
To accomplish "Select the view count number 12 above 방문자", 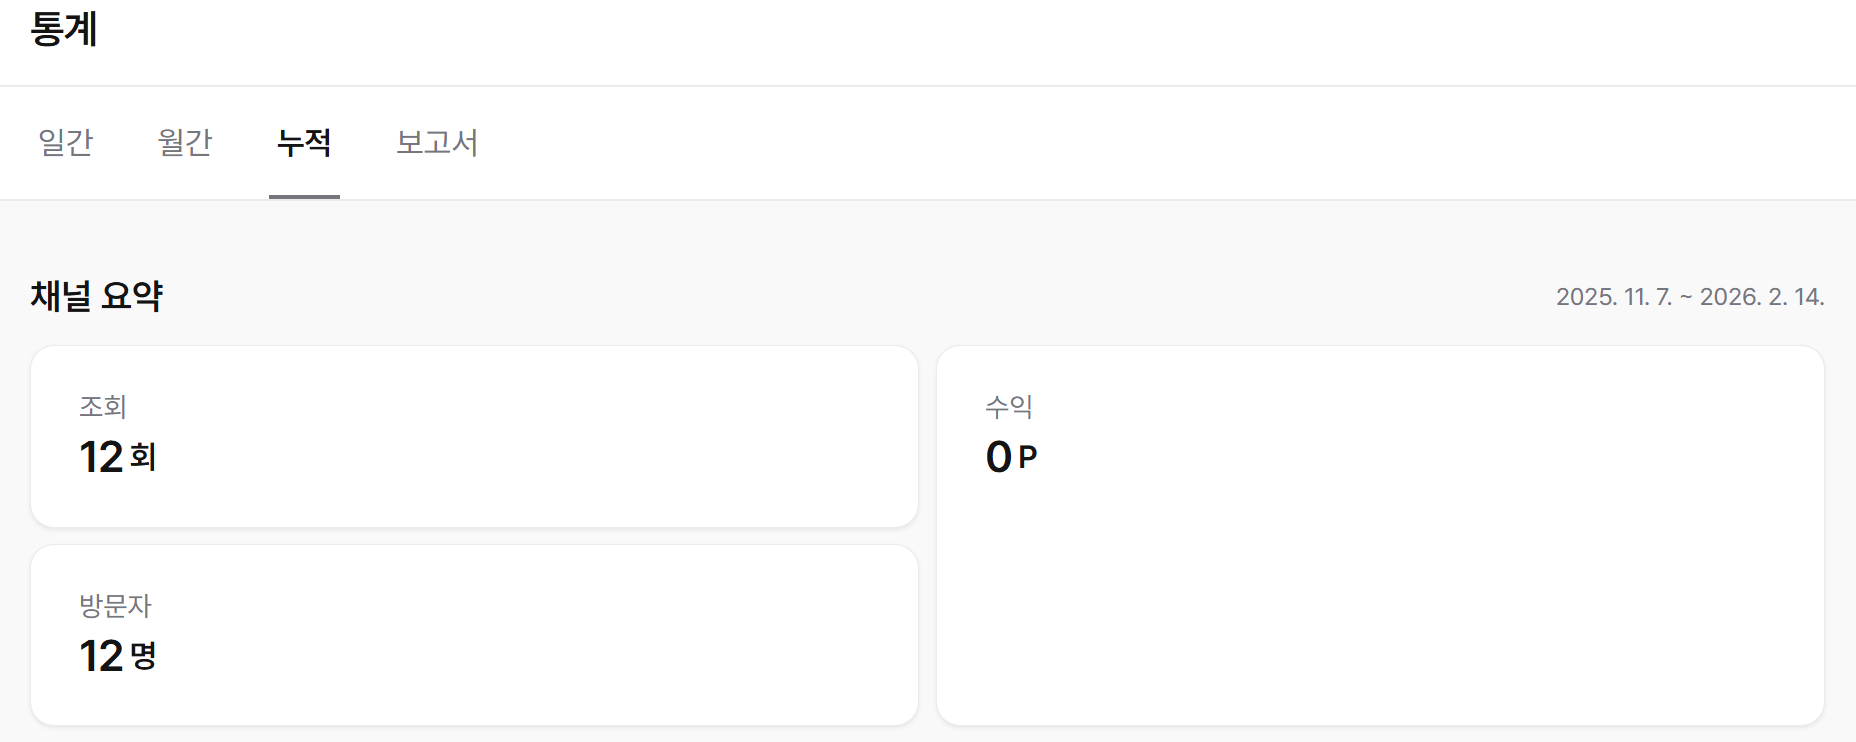I will point(101,457).
